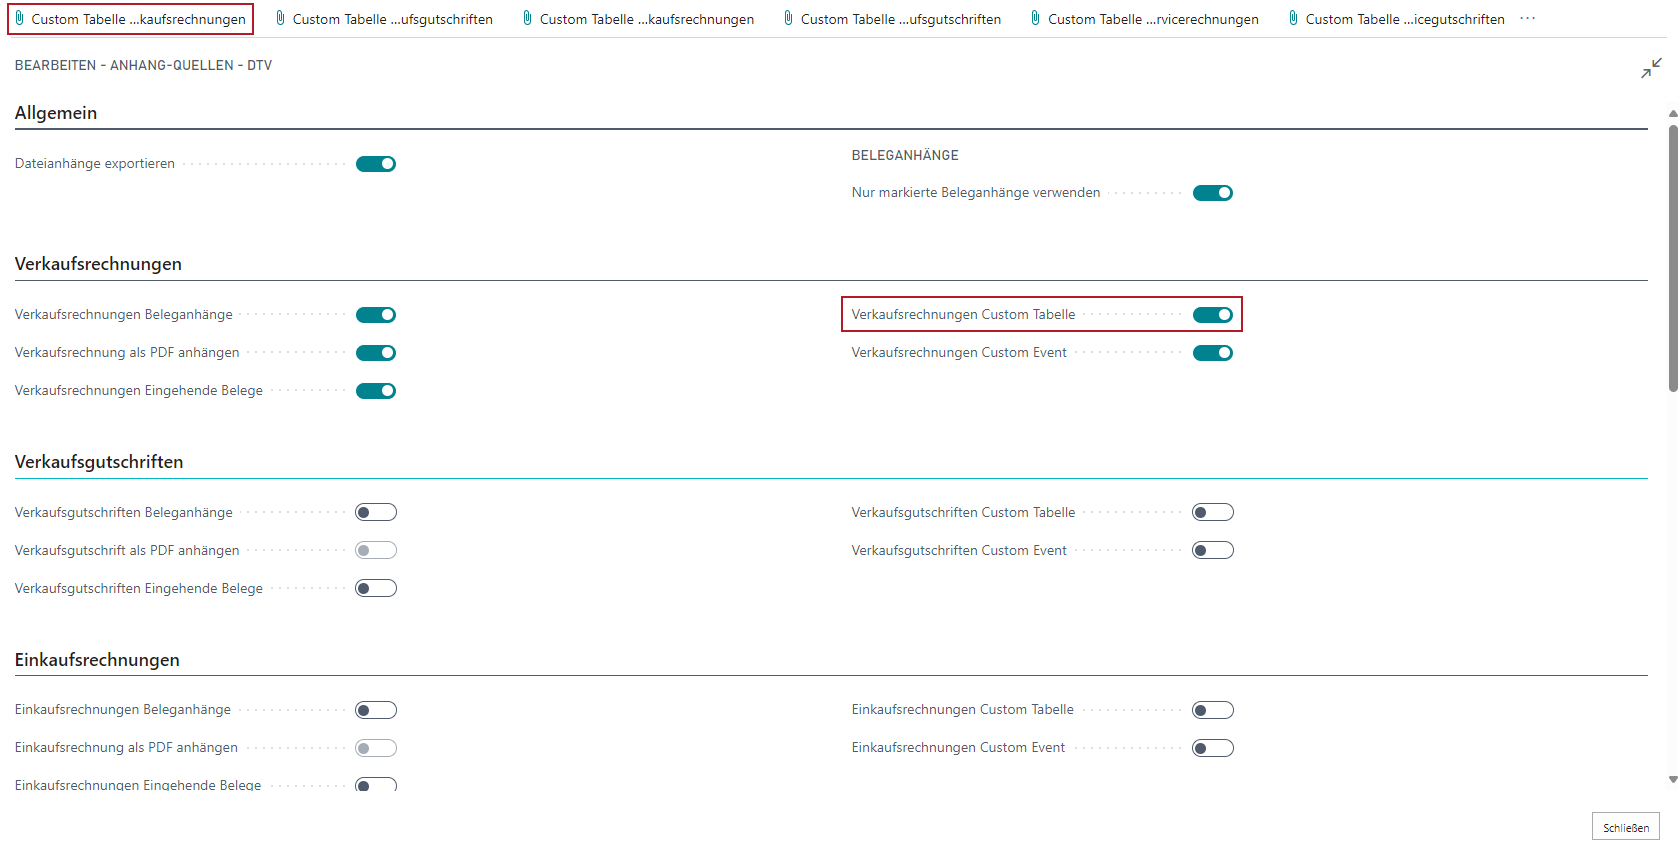Click paperclip icon on the ...rvicerechnungen tab

(x=1035, y=18)
